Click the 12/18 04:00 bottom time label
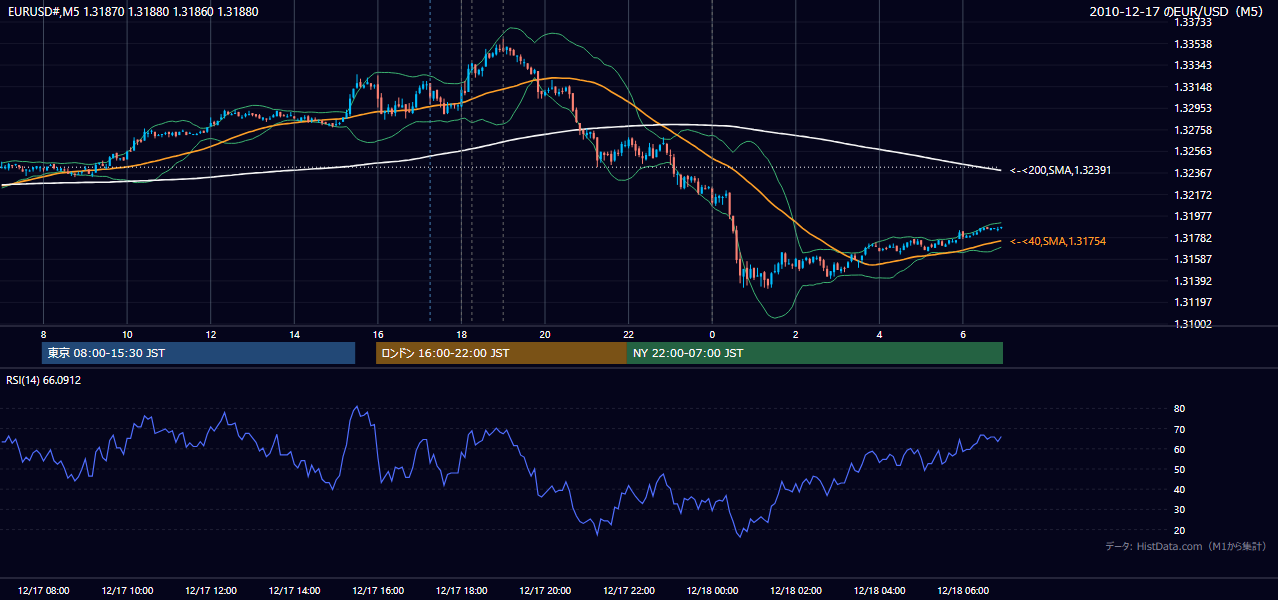Viewport: 1278px width, 600px height. pos(879,591)
